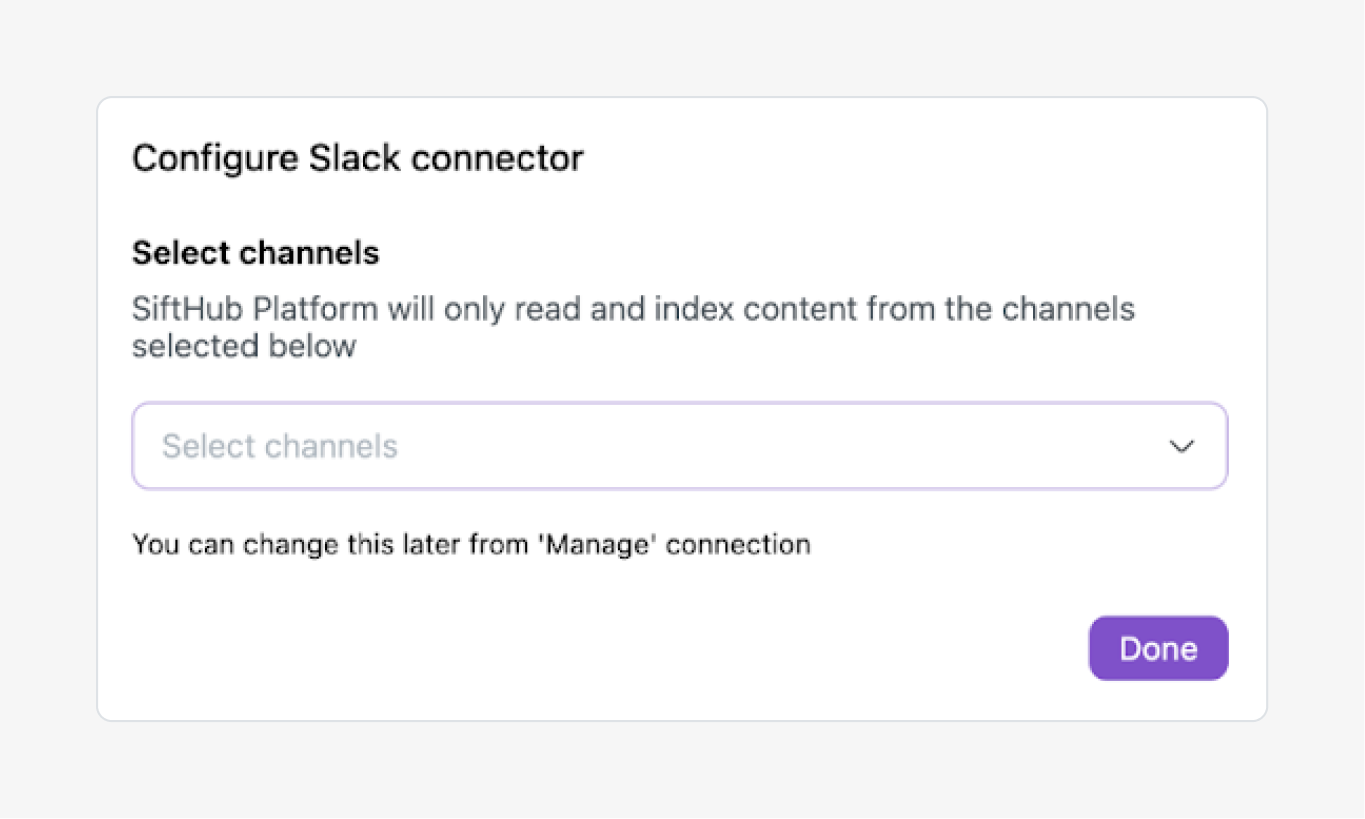Viewport: 1365px width, 819px height.
Task: Click the "Select channels" placeholder text
Action: 280,446
